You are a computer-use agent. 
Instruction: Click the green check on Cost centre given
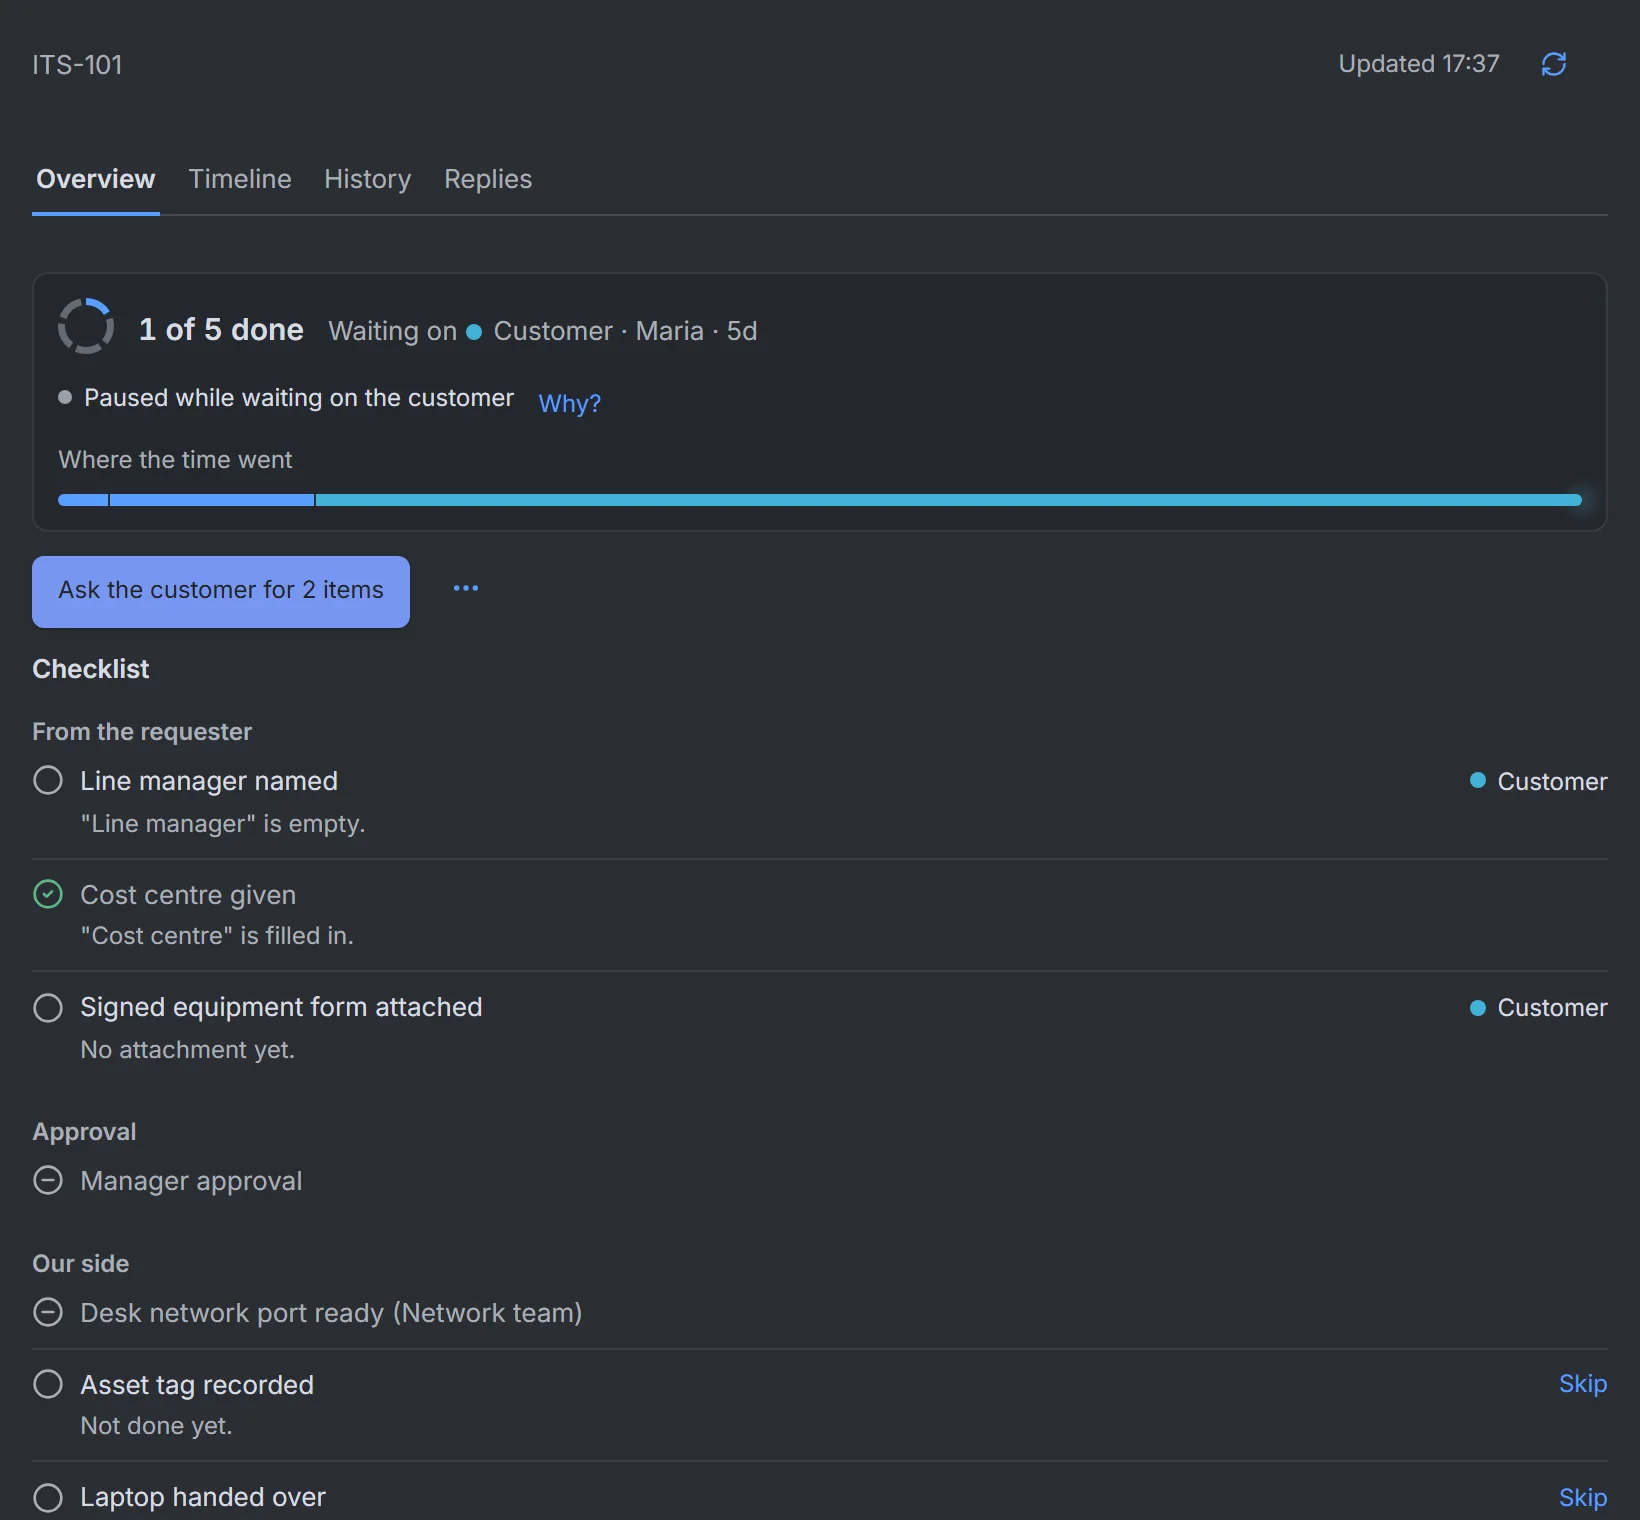pos(48,894)
